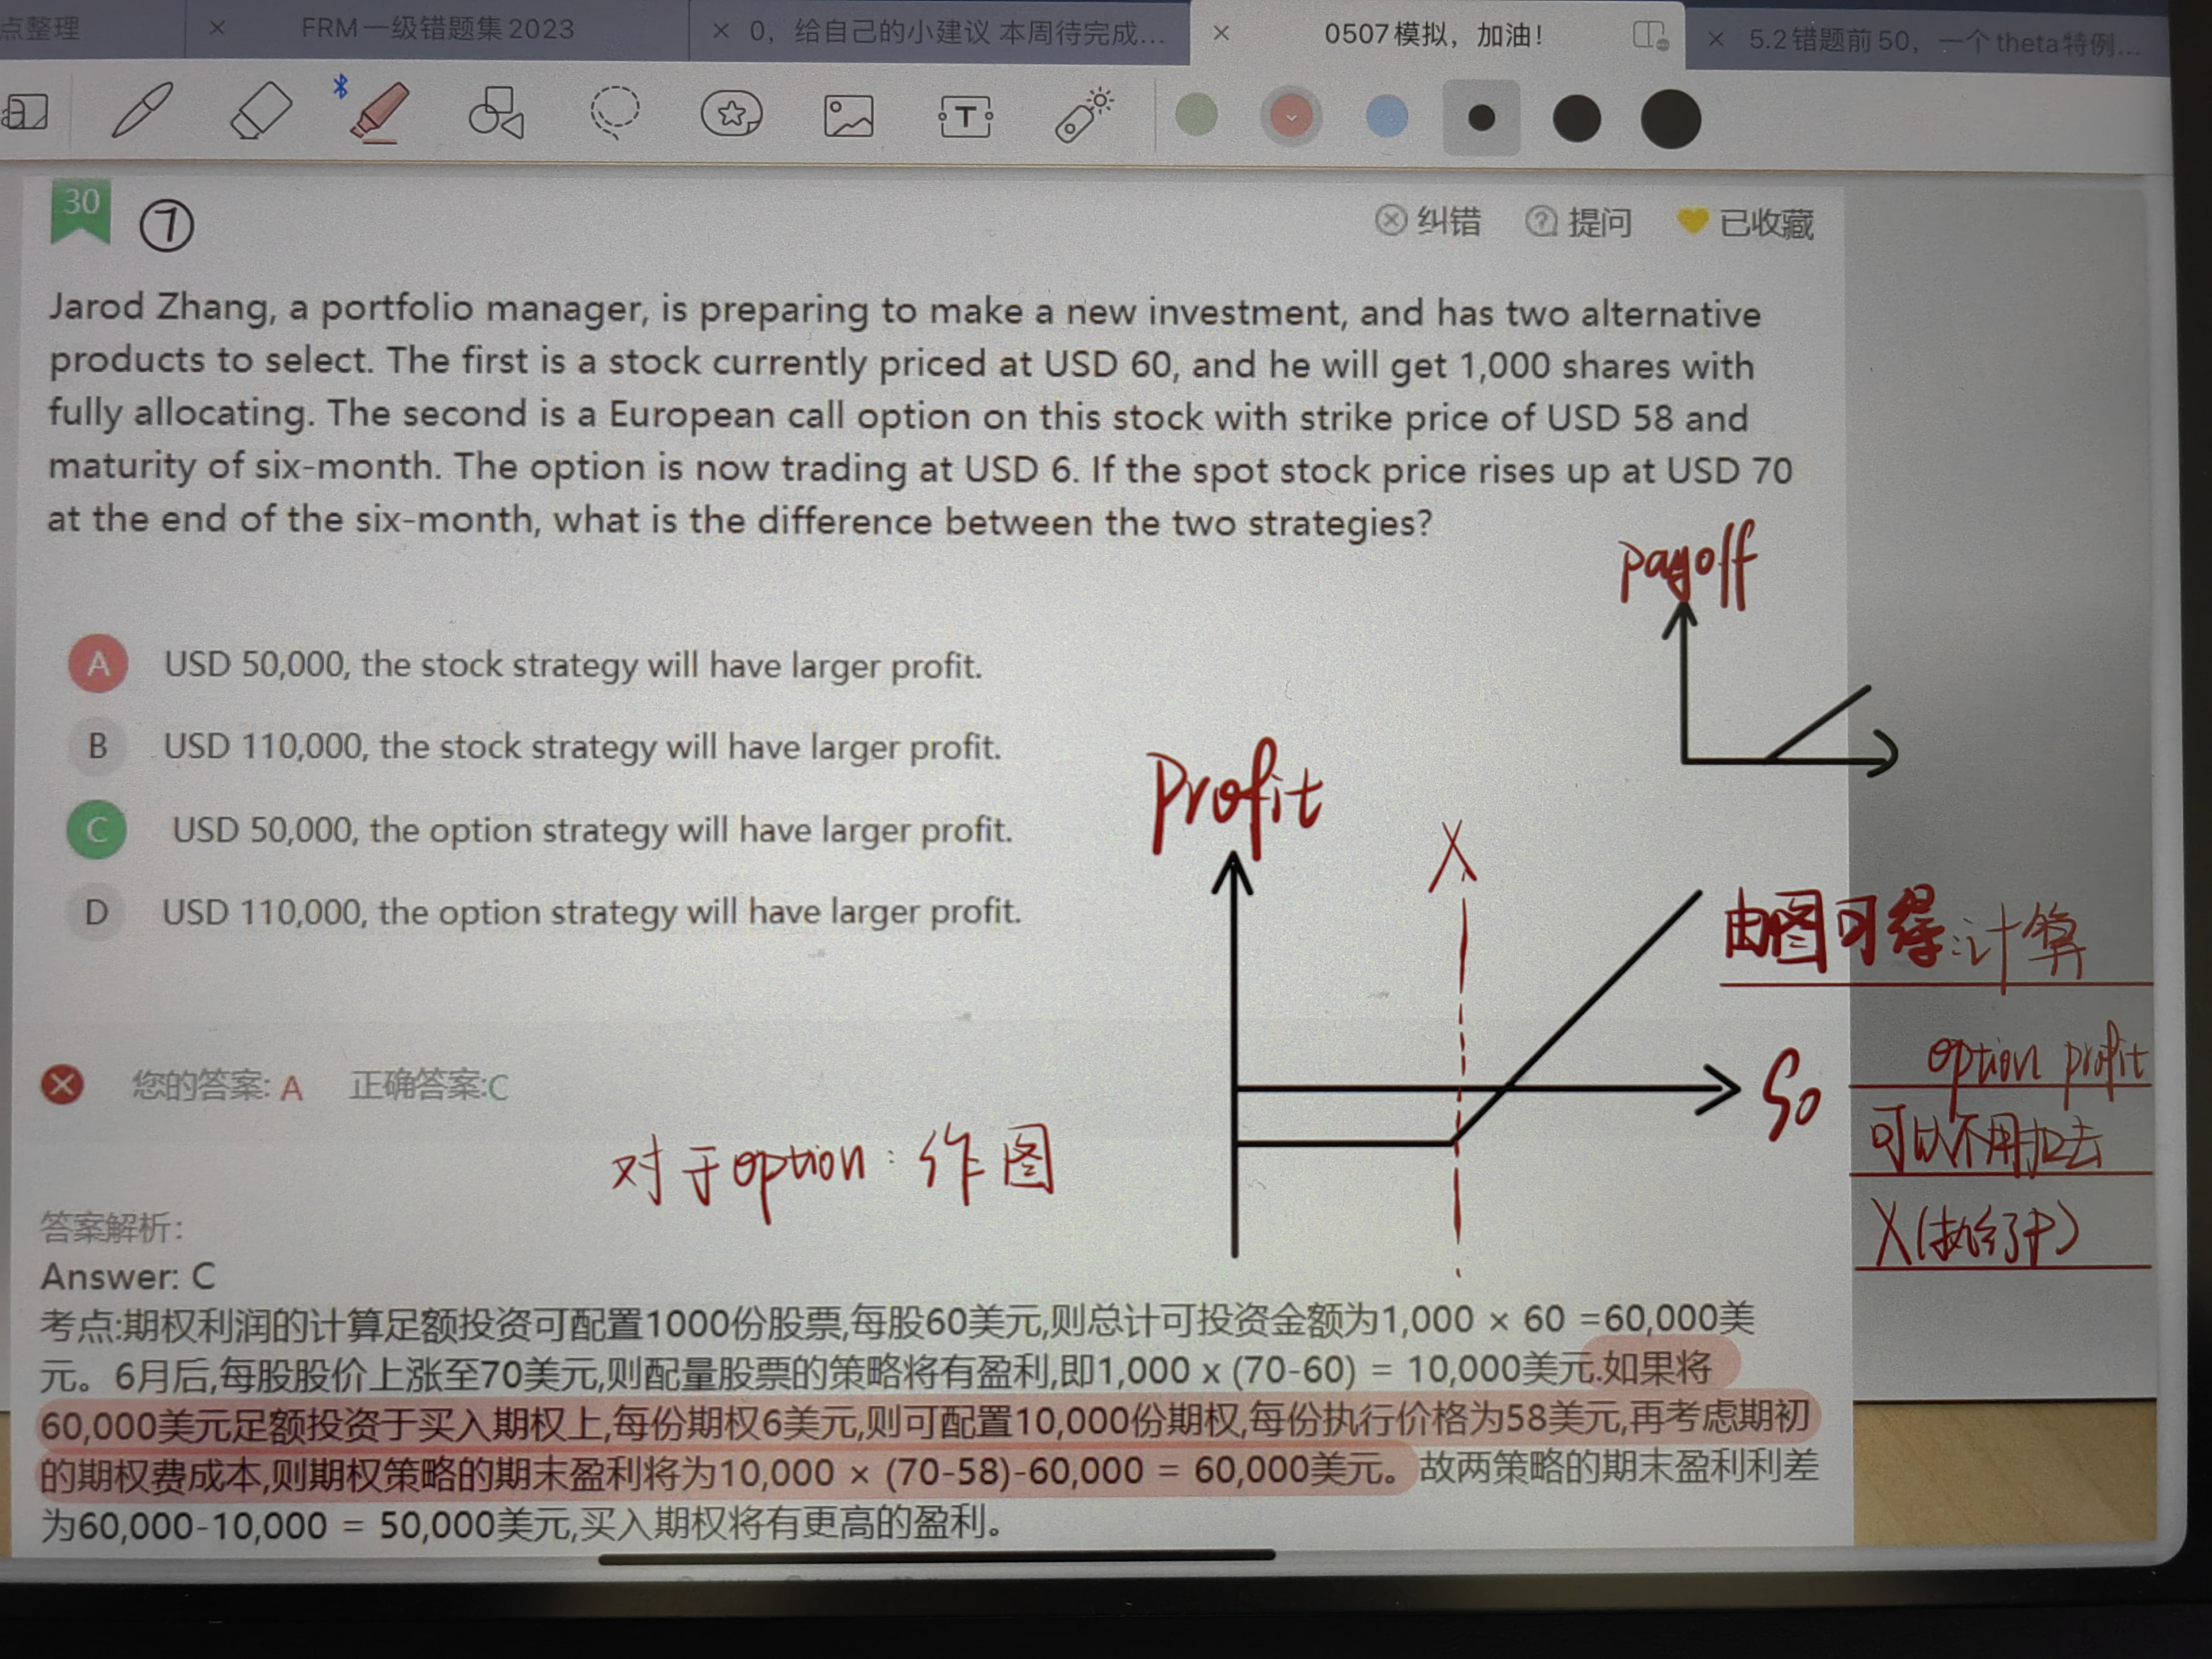The image size is (2212, 1659).
Task: Select the largest stroke thickness dot
Action: click(x=1670, y=119)
